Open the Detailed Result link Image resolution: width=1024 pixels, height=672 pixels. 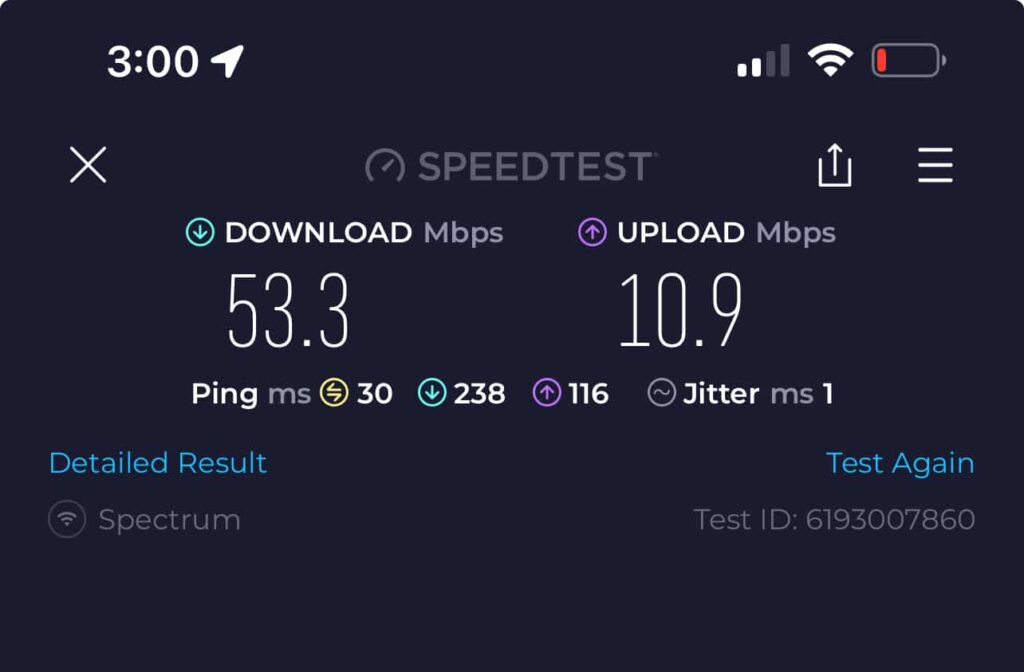[x=158, y=463]
